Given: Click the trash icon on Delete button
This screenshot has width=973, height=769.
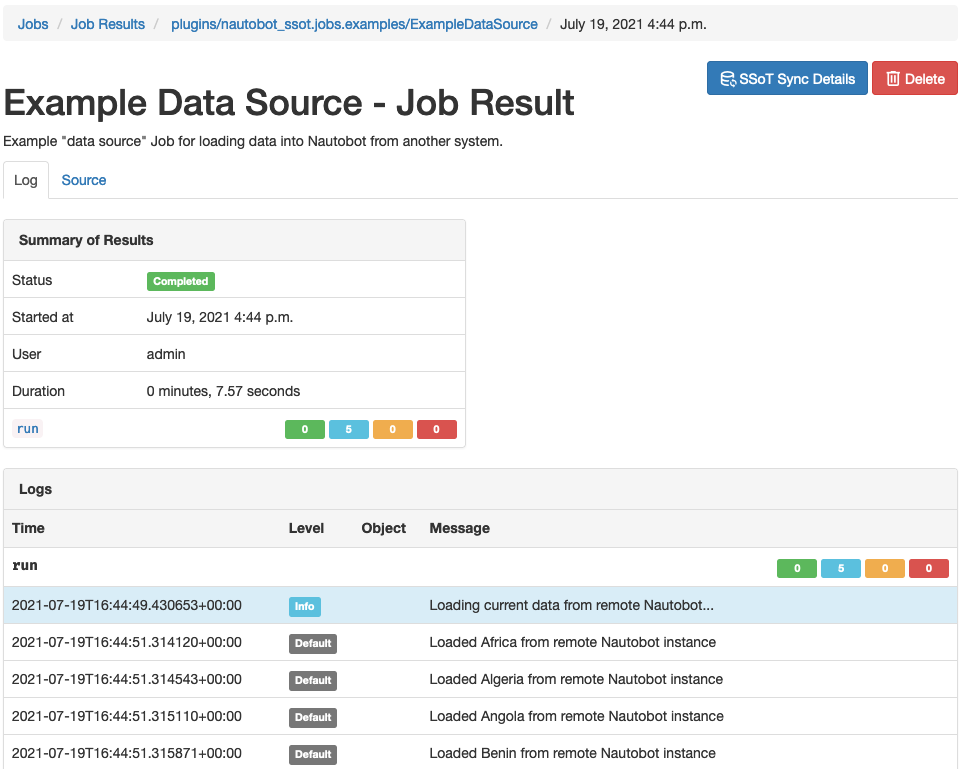Looking at the screenshot, I should coord(893,79).
